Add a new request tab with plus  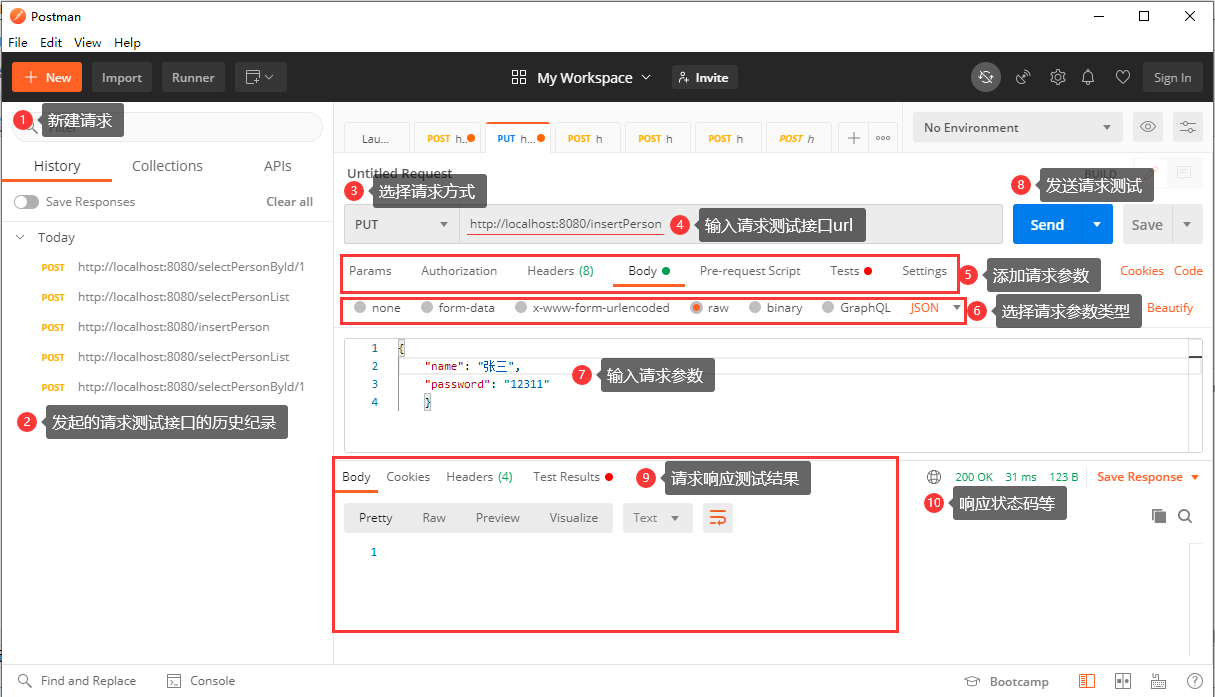coord(853,138)
